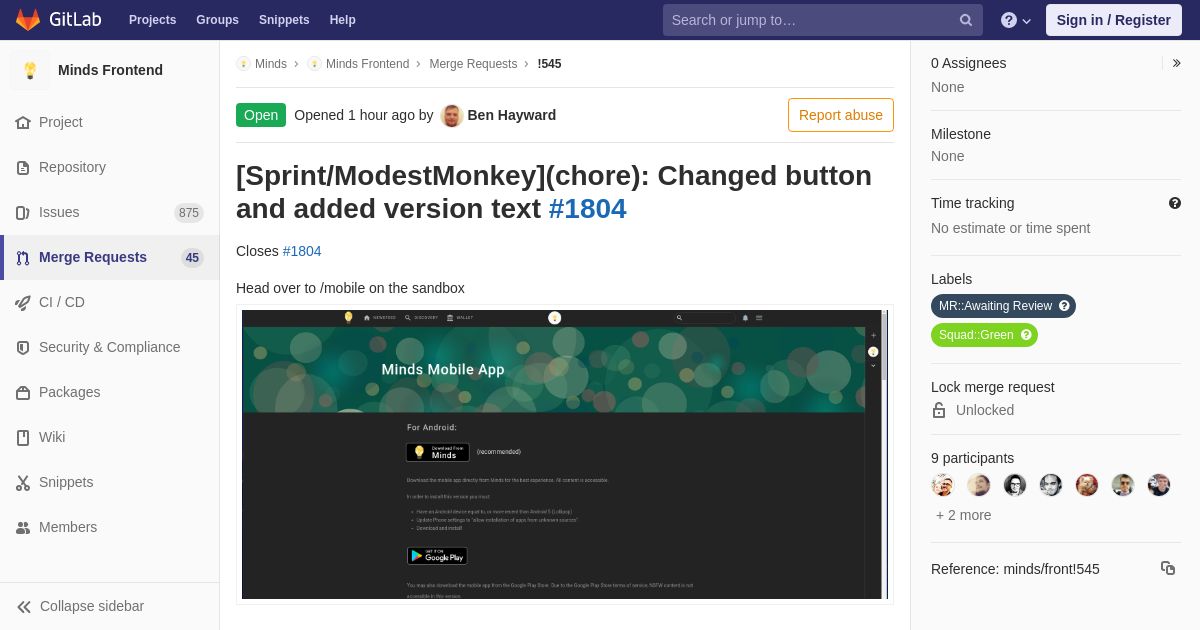Click the third participant avatar
Image resolution: width=1200 pixels, height=630 pixels.
[1015, 485]
